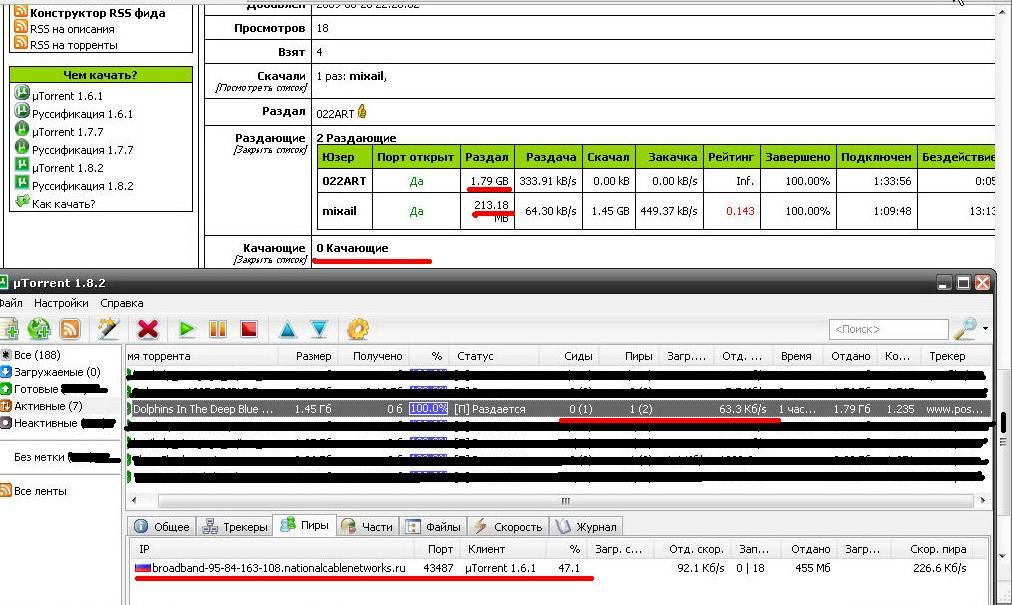Screen dimensions: 1012x605
Task: Sort torrents by the Размер column header
Action: click(x=313, y=356)
